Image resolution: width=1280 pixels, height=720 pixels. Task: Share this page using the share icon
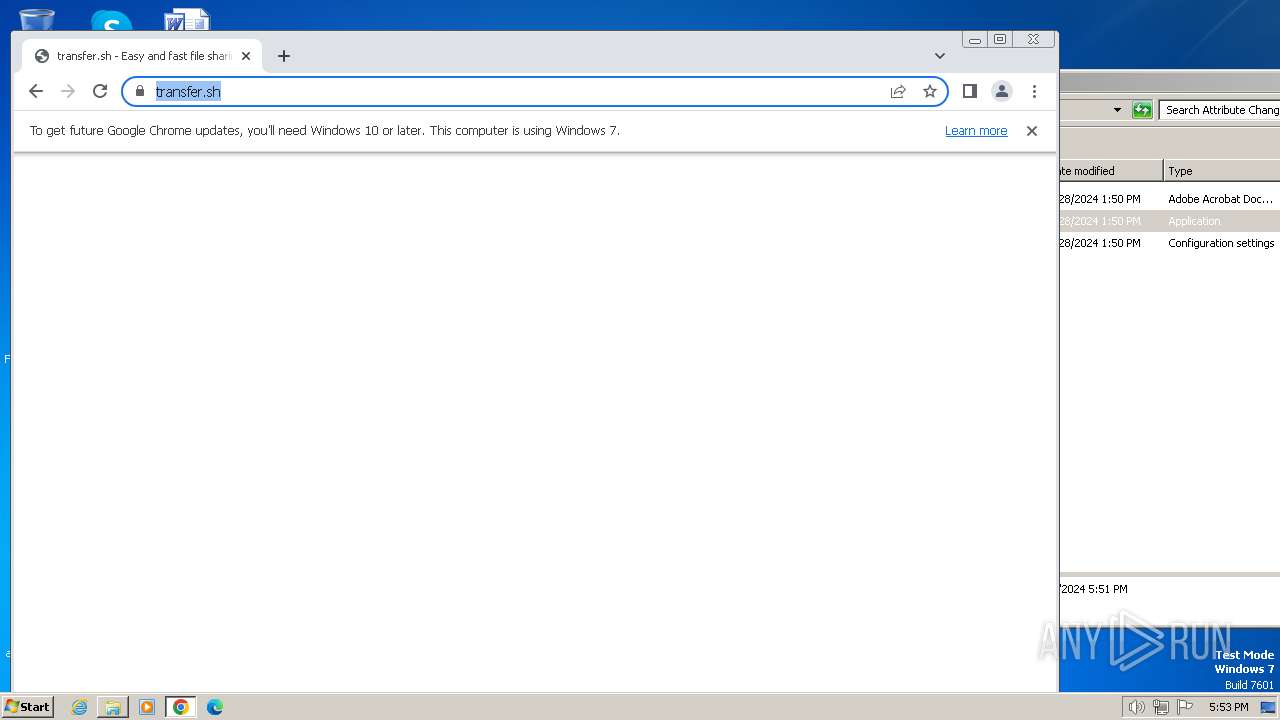pyautogui.click(x=898, y=91)
